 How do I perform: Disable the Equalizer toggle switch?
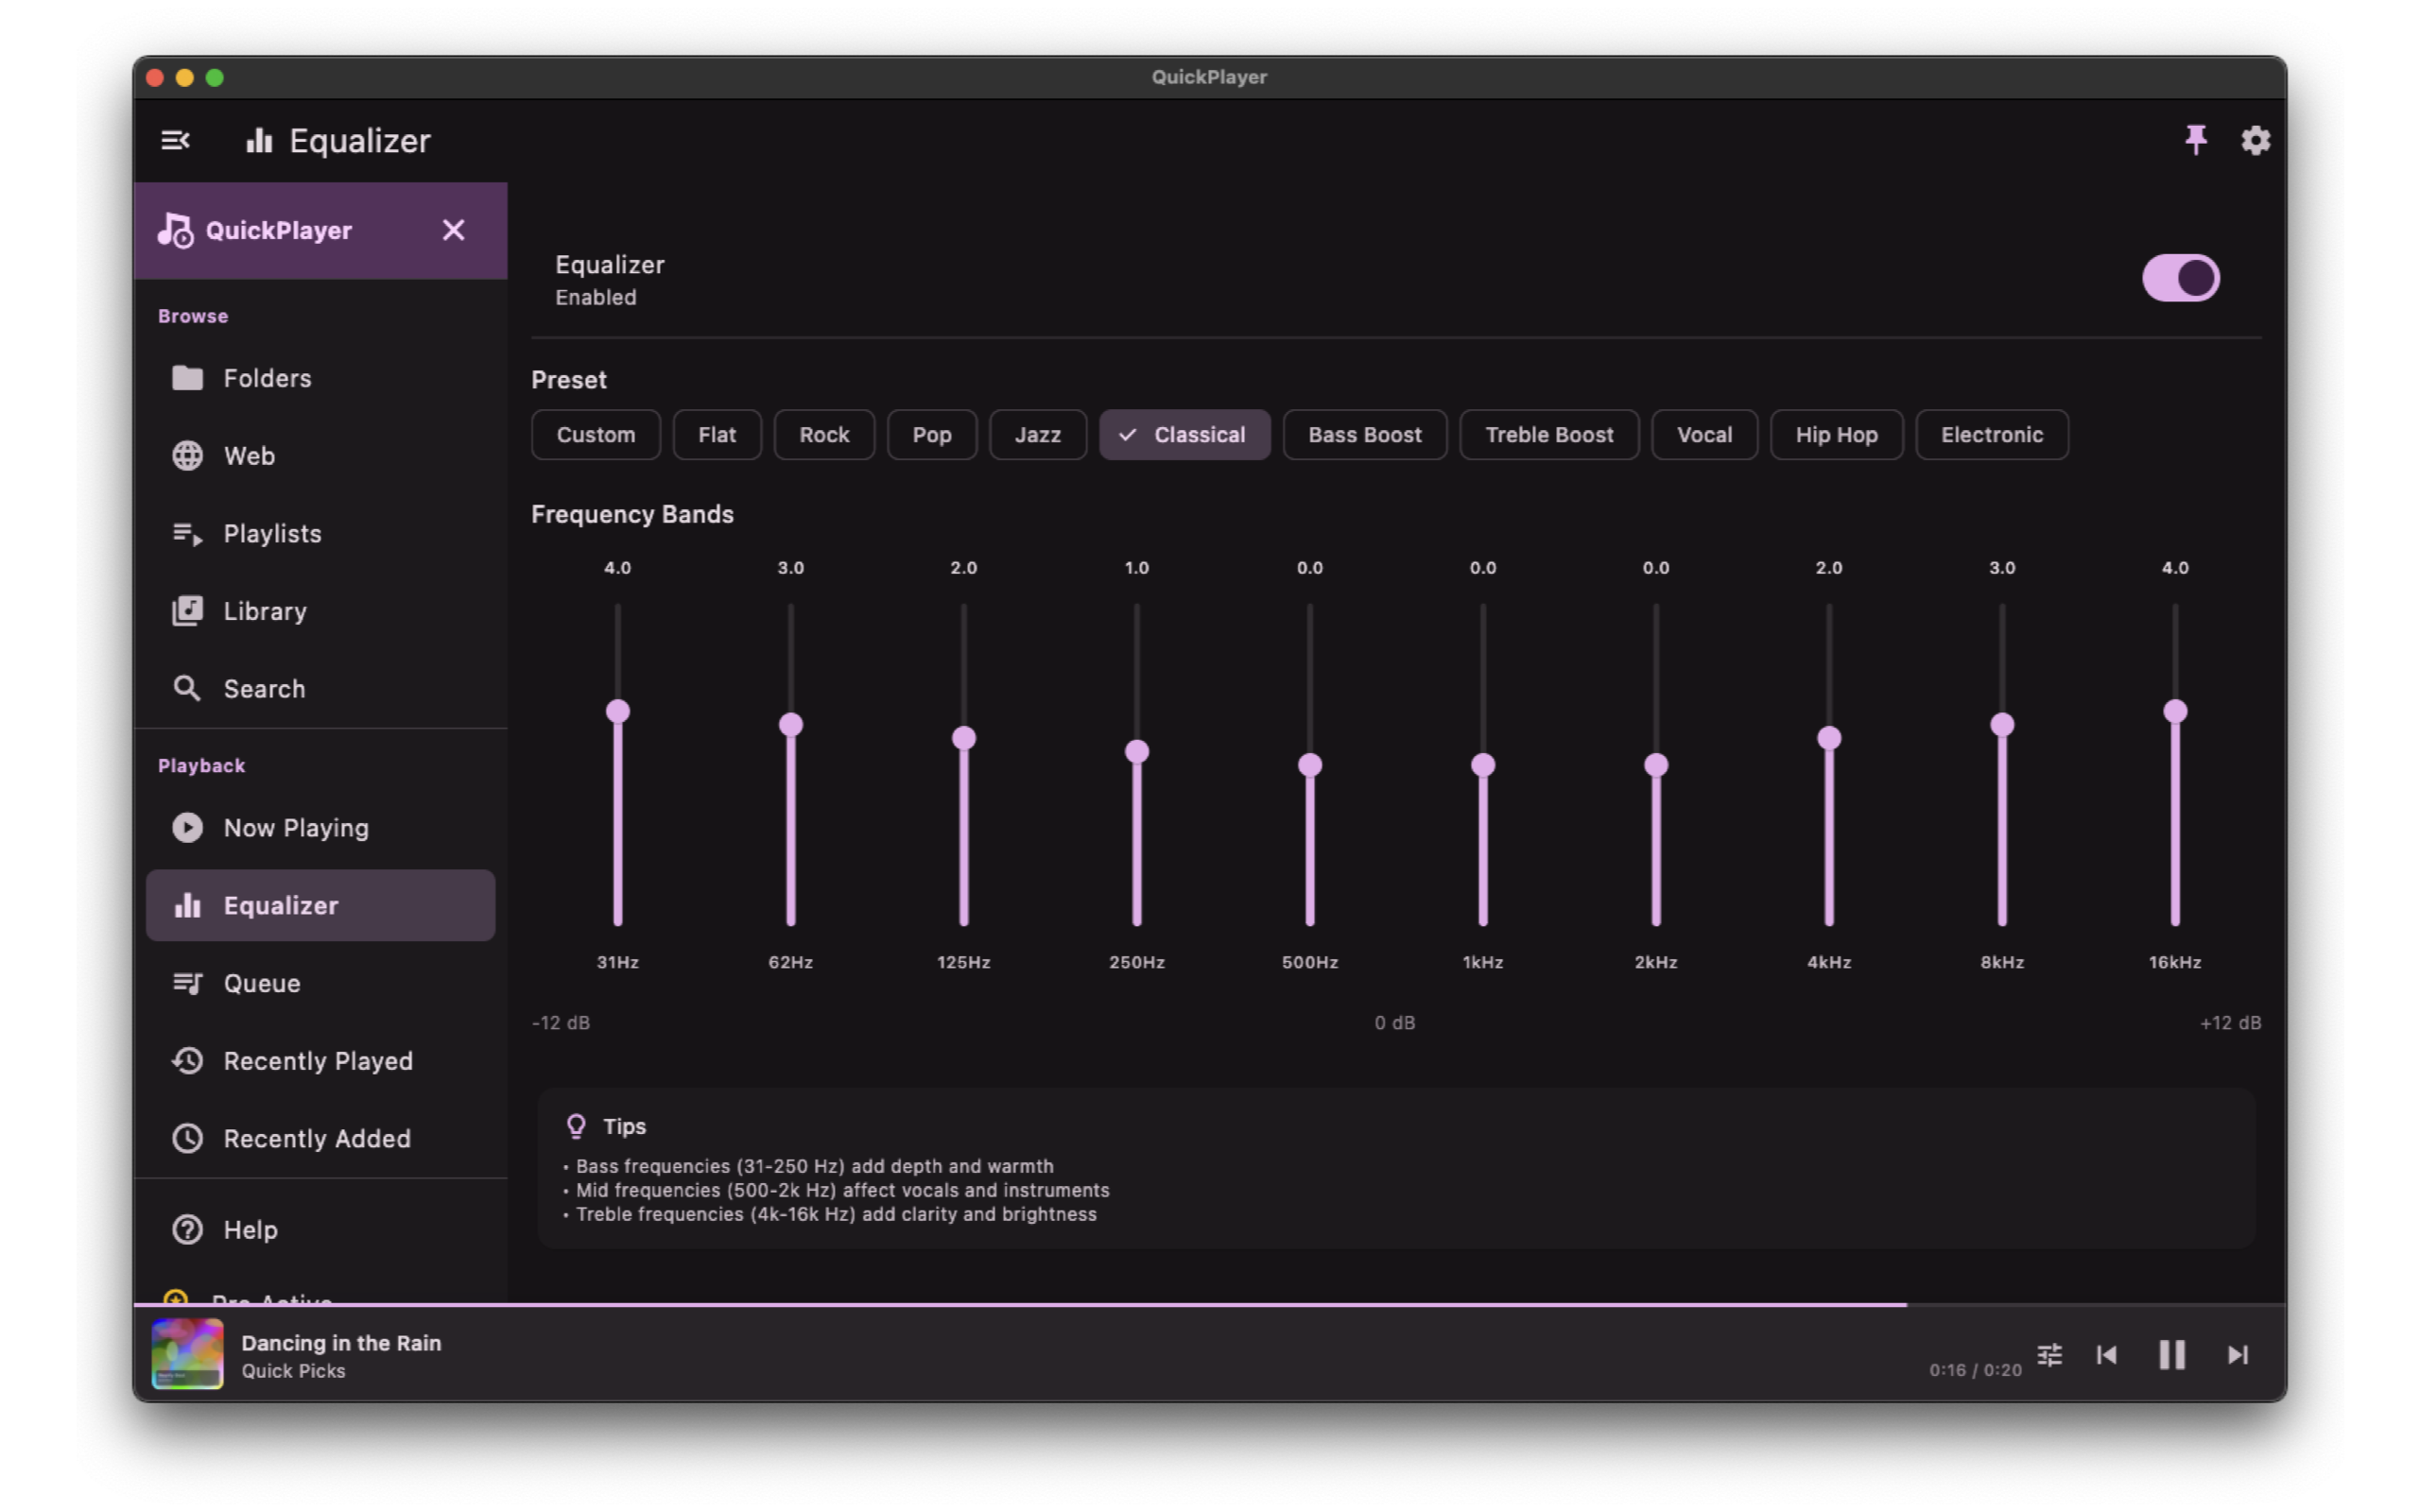point(2180,278)
